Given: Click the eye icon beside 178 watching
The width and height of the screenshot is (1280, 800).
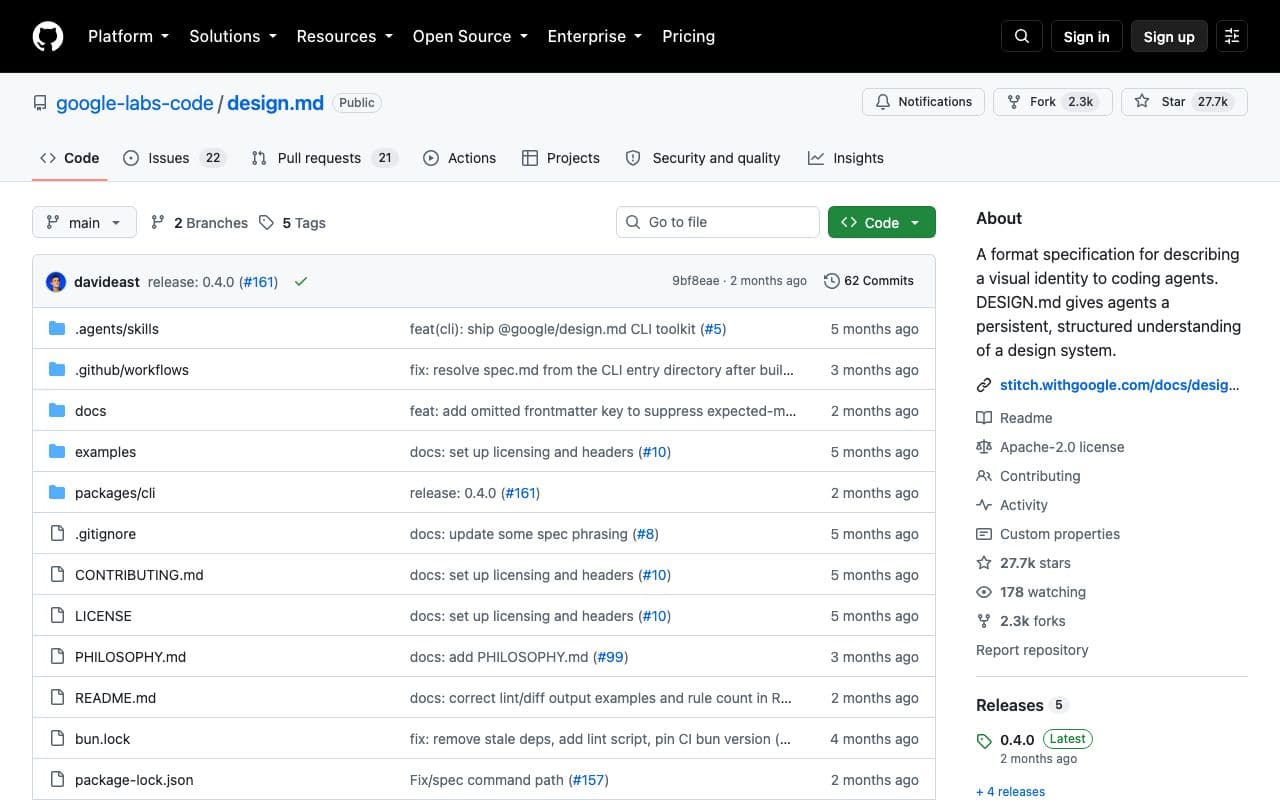Looking at the screenshot, I should tap(984, 592).
